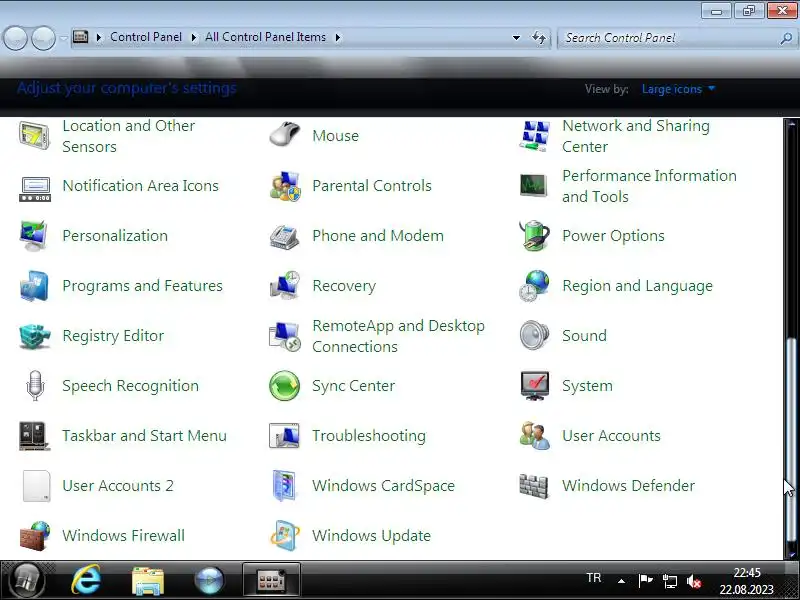Viewport: 800px width, 600px height.
Task: Open the Large icons view dropdown
Action: point(679,89)
